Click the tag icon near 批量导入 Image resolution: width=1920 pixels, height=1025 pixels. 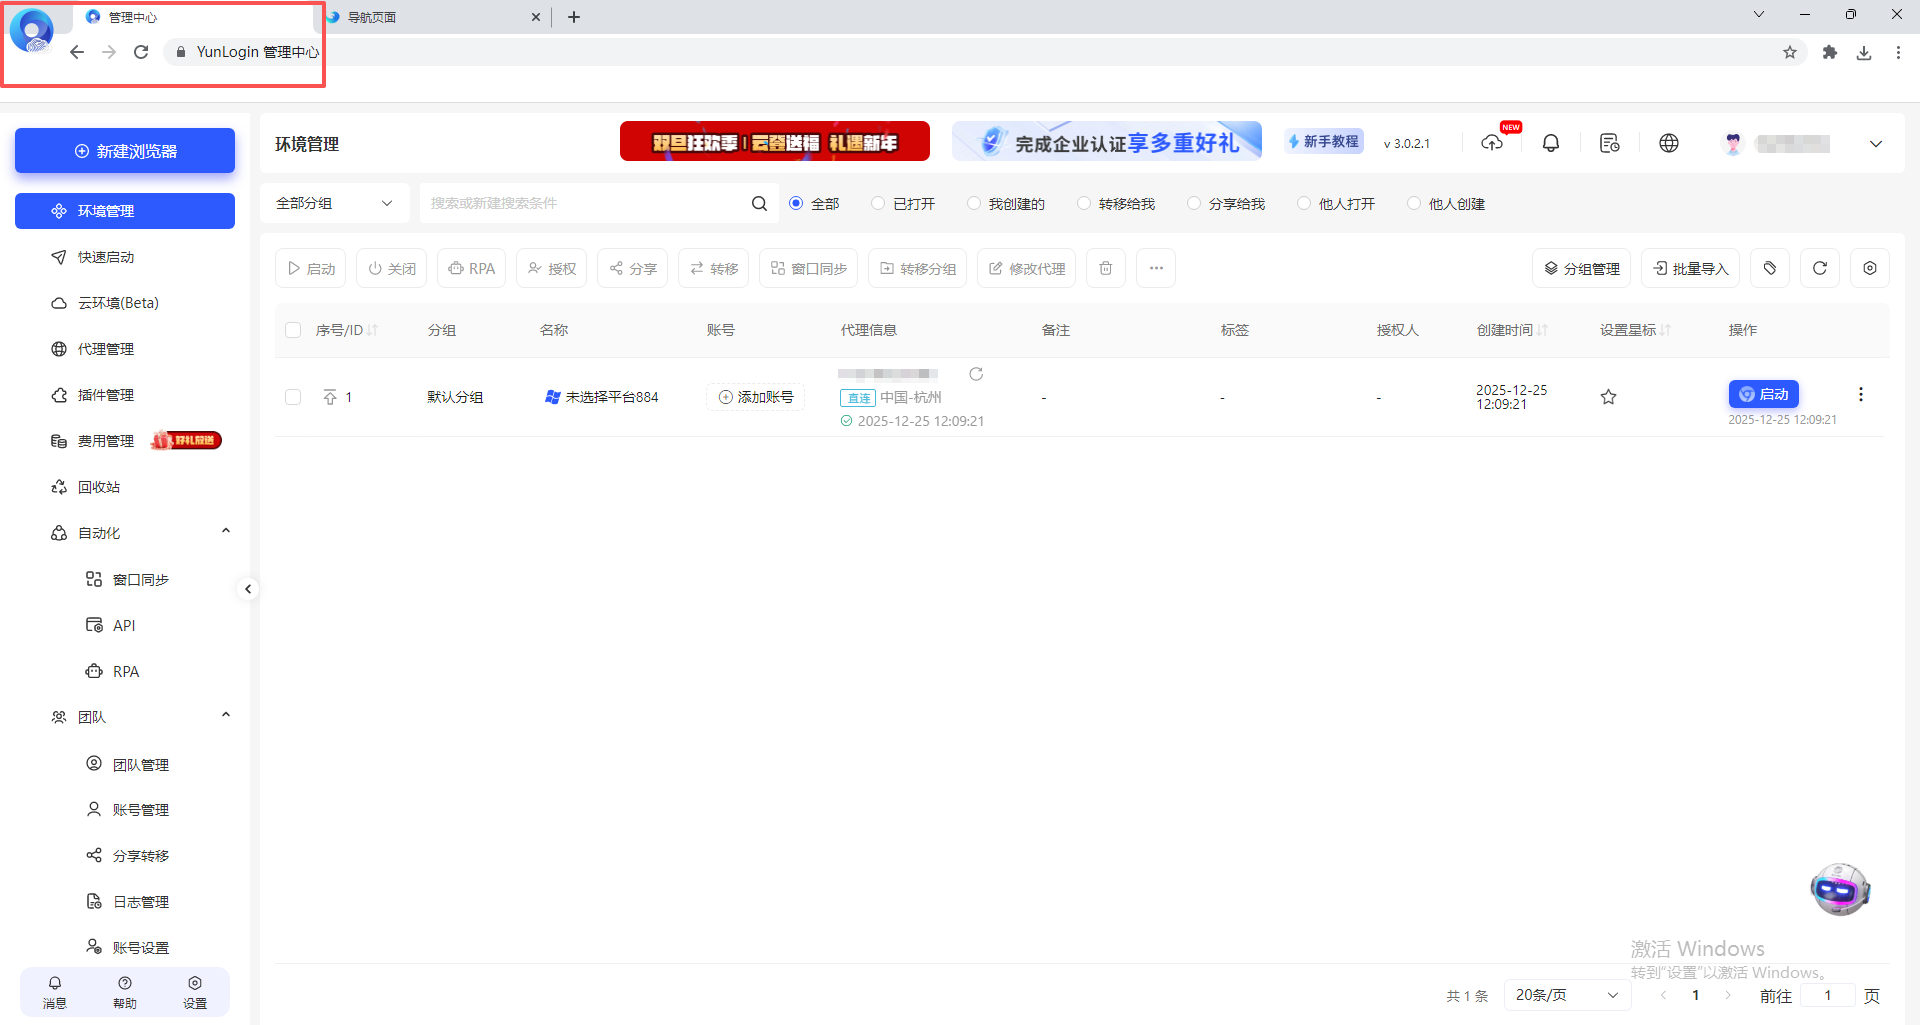tap(1769, 268)
